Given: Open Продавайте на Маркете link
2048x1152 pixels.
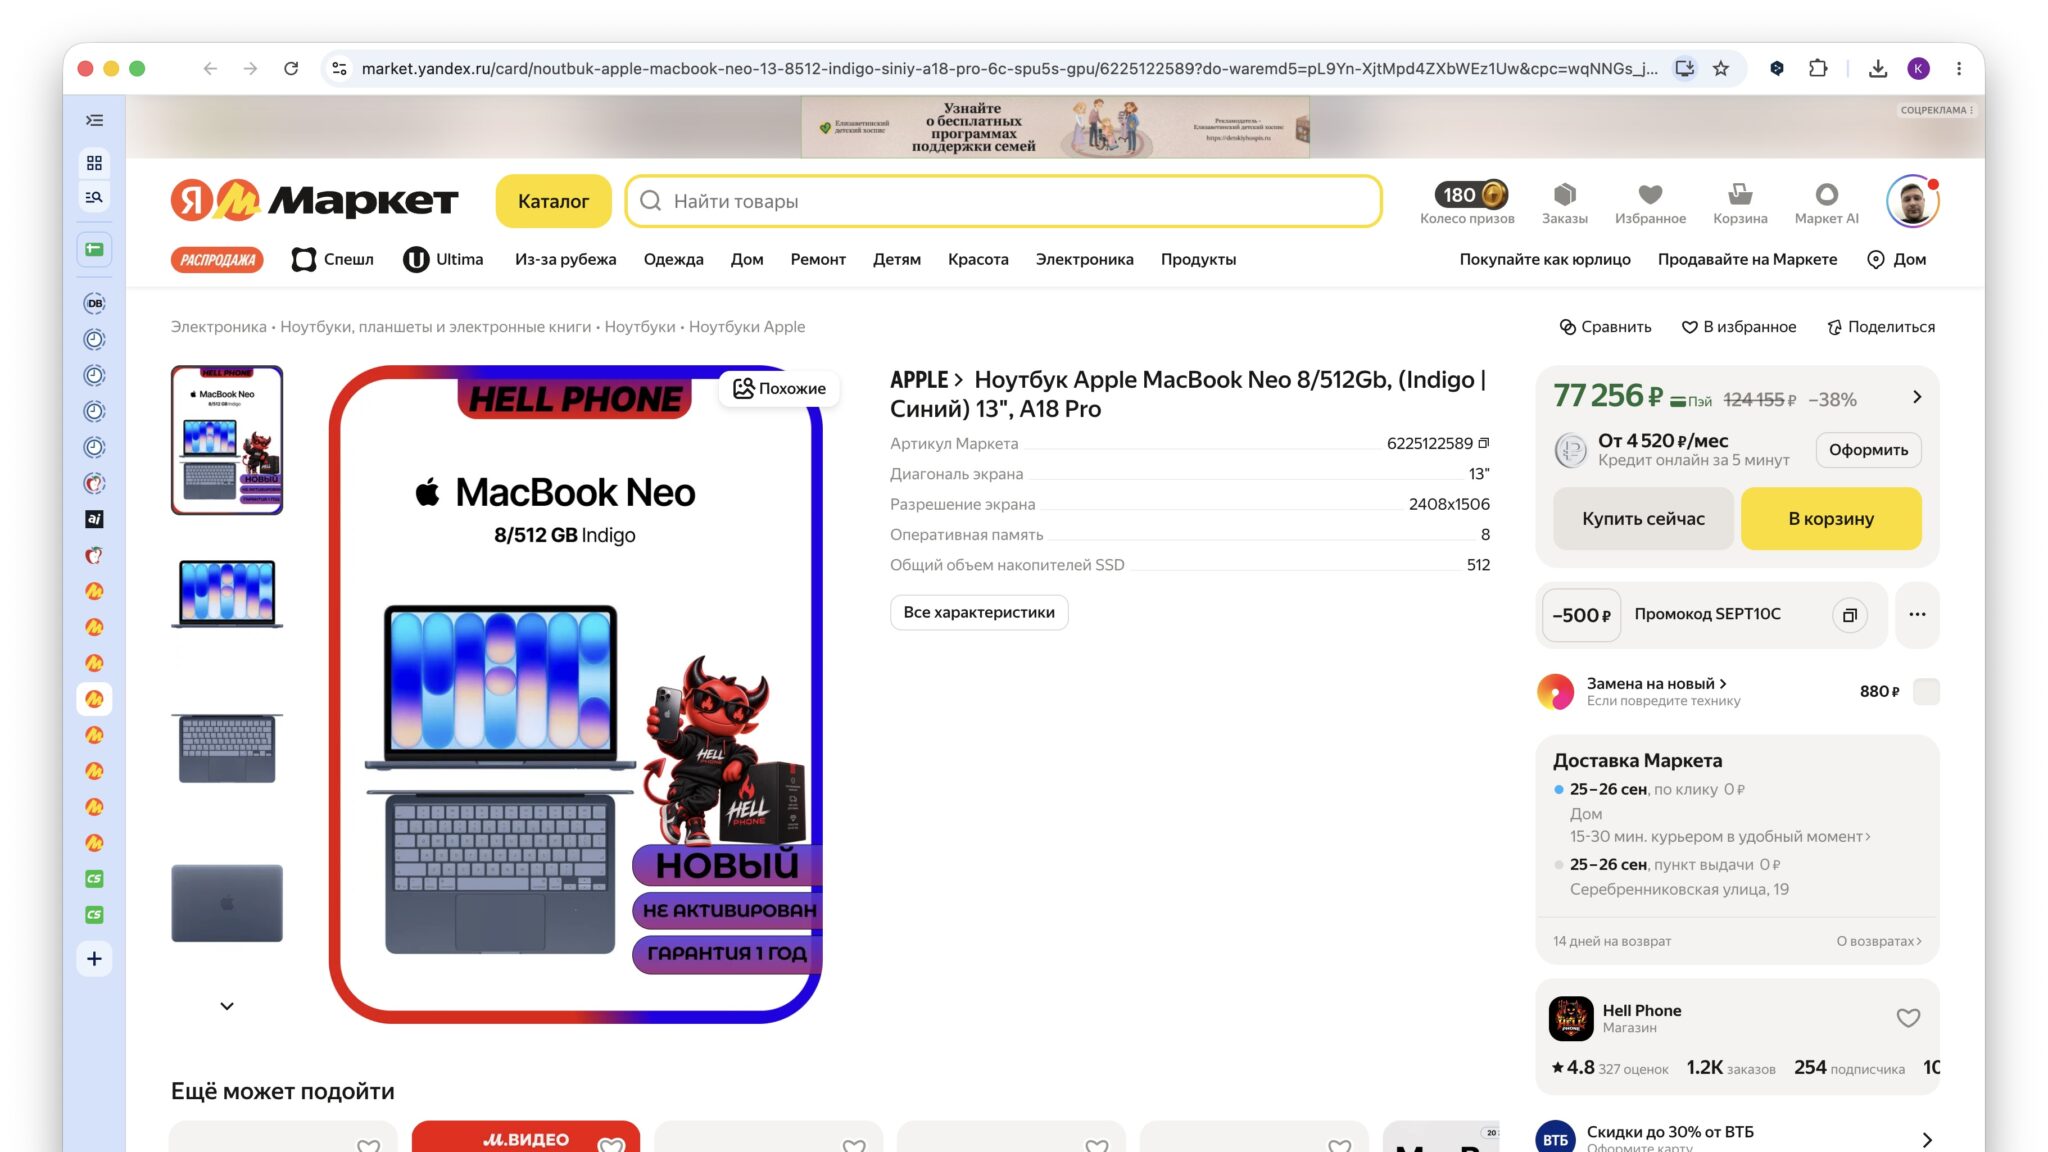Looking at the screenshot, I should (1747, 259).
